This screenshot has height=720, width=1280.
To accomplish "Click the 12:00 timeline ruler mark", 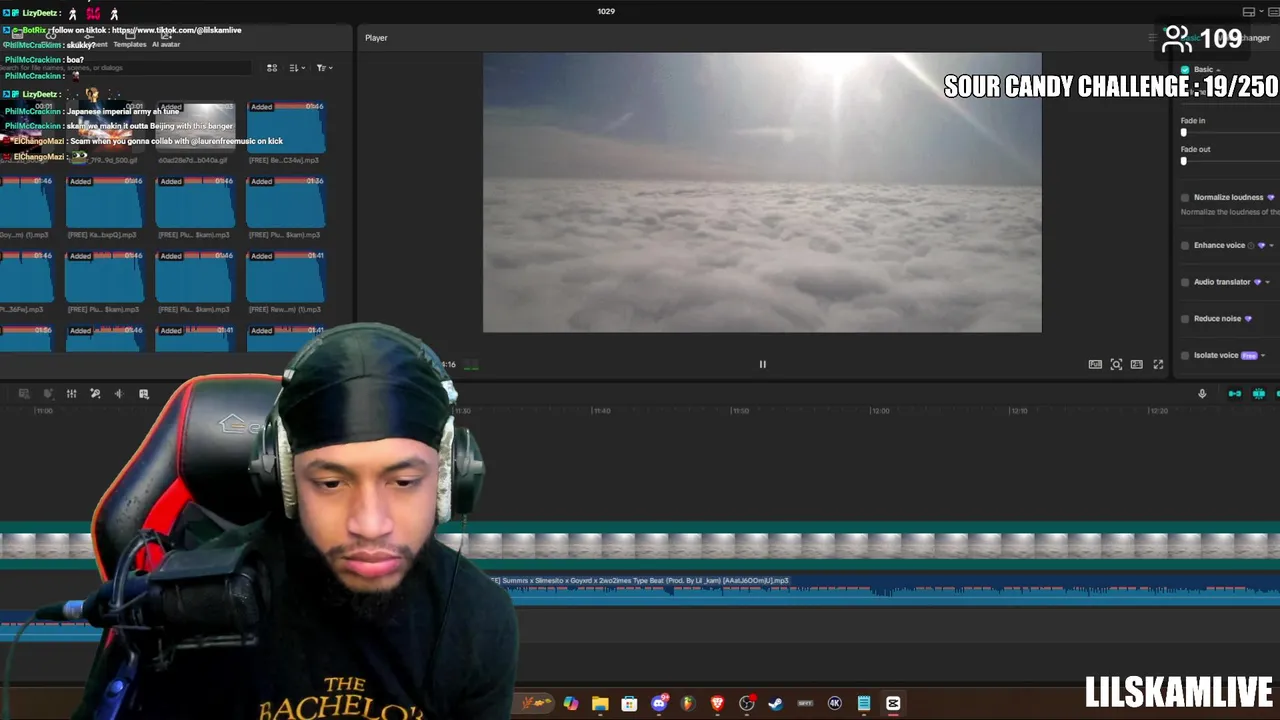I will point(879,410).
